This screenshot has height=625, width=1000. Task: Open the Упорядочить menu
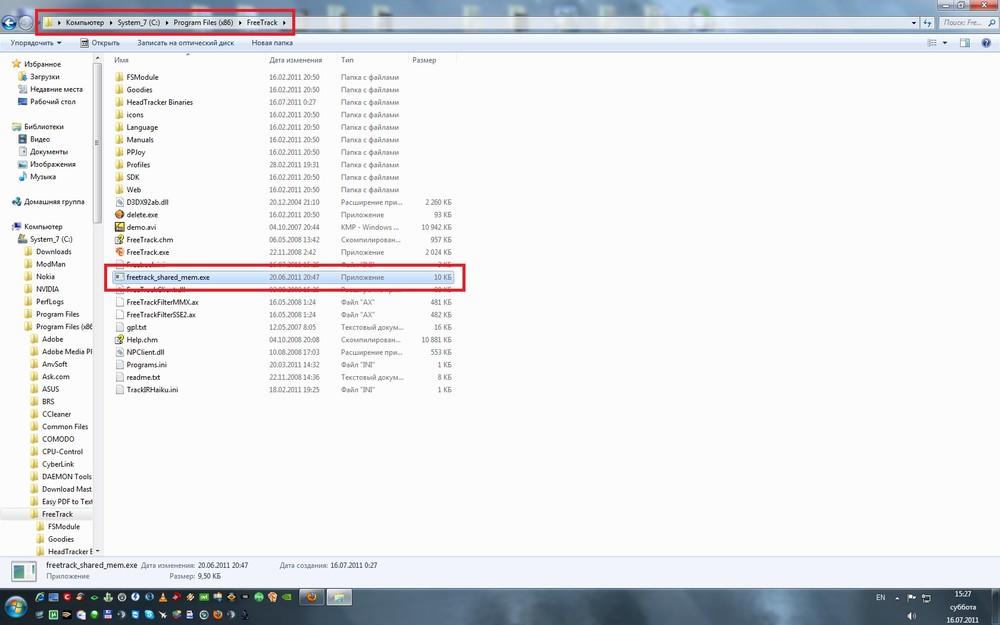click(36, 43)
